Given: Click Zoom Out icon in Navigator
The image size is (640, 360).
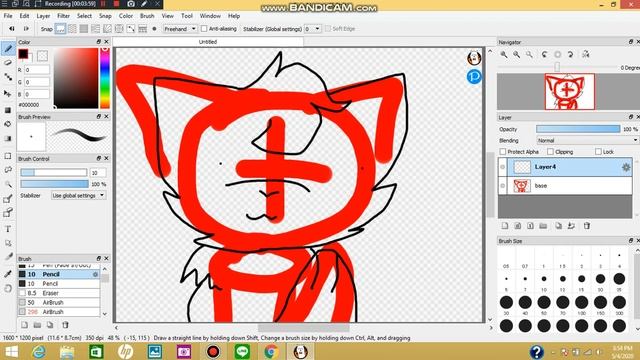Looking at the screenshot, I should tap(517, 54).
